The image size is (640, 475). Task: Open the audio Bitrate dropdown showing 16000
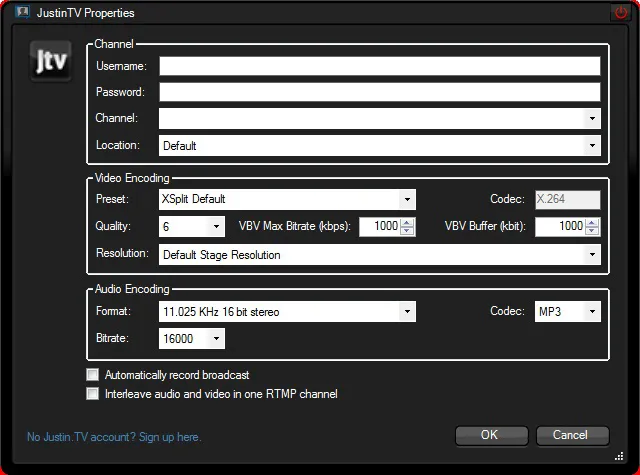click(x=191, y=338)
